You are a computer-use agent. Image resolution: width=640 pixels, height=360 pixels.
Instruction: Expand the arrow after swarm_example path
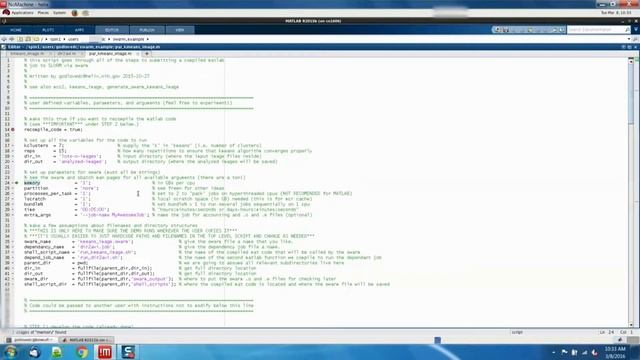(x=148, y=39)
